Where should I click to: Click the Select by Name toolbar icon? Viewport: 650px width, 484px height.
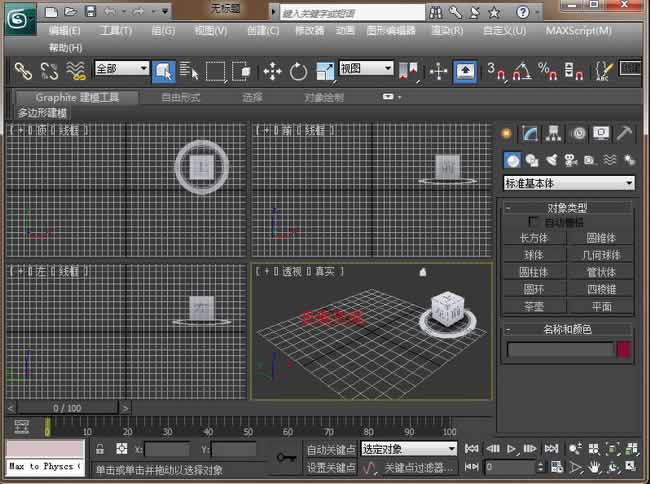click(x=189, y=71)
